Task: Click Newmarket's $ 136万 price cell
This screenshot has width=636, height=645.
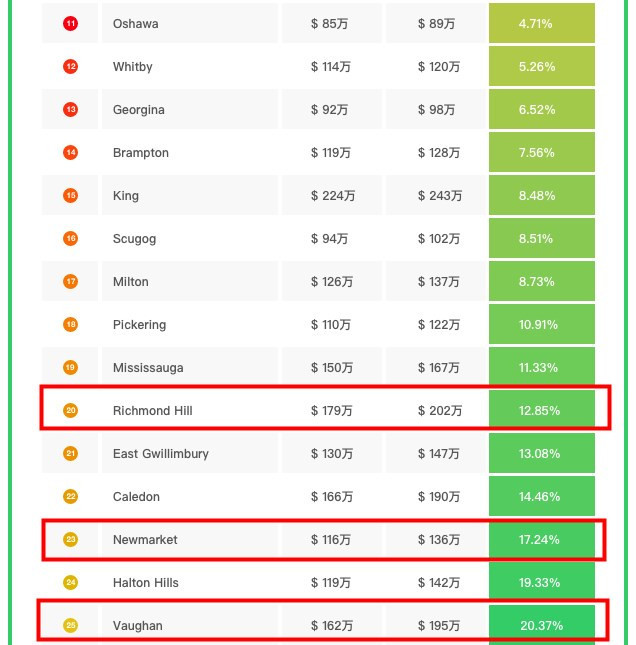Action: pos(439,539)
